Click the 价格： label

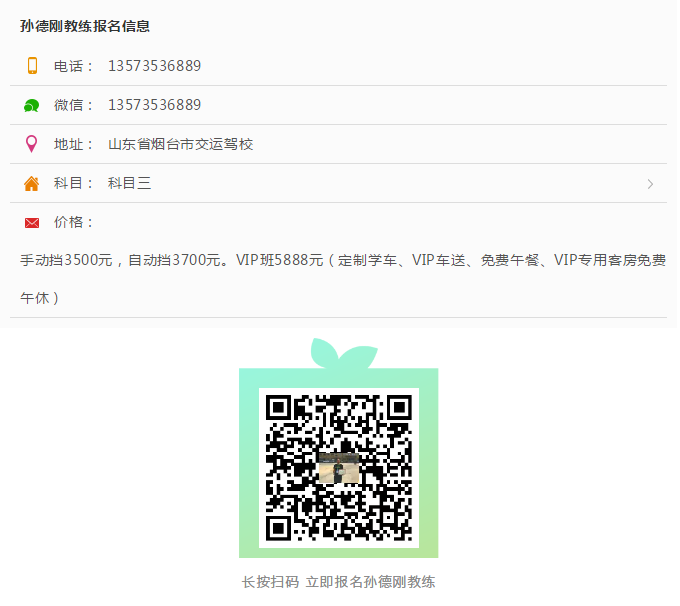(x=73, y=222)
